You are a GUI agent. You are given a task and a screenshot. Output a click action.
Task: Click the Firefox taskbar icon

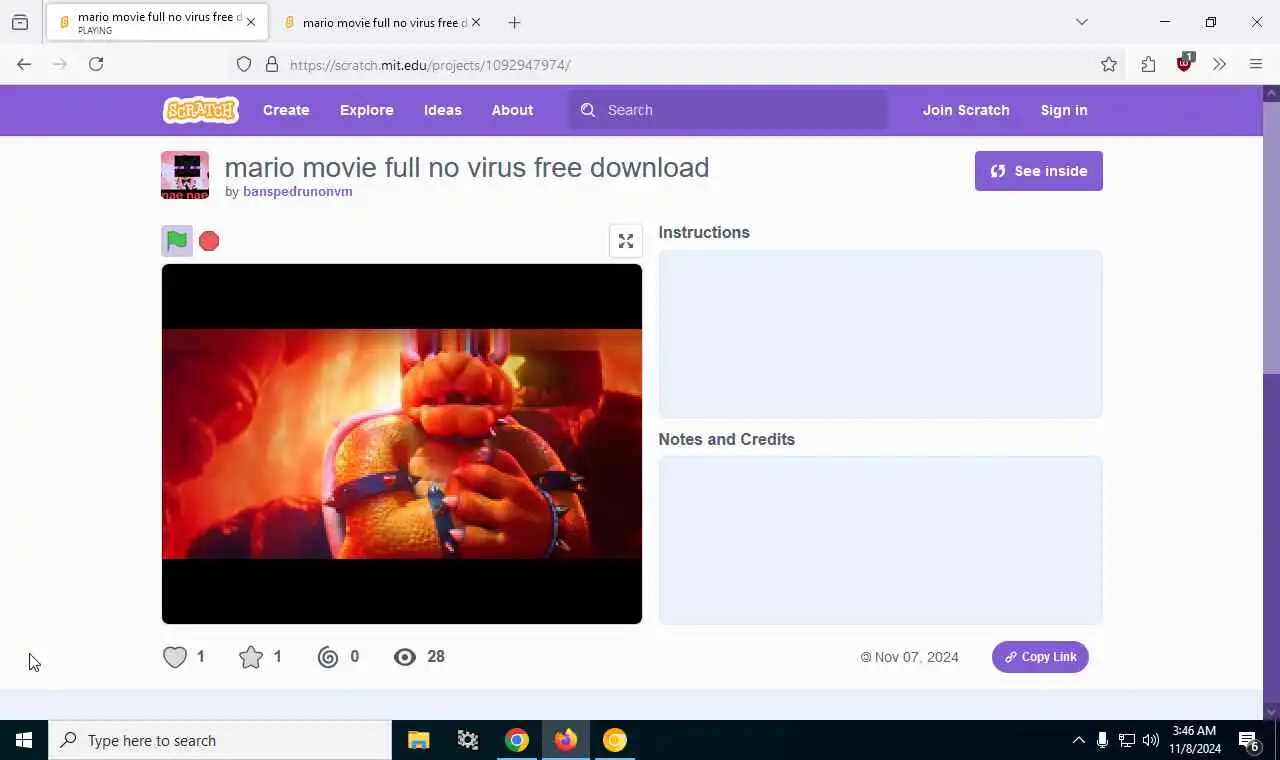point(566,740)
